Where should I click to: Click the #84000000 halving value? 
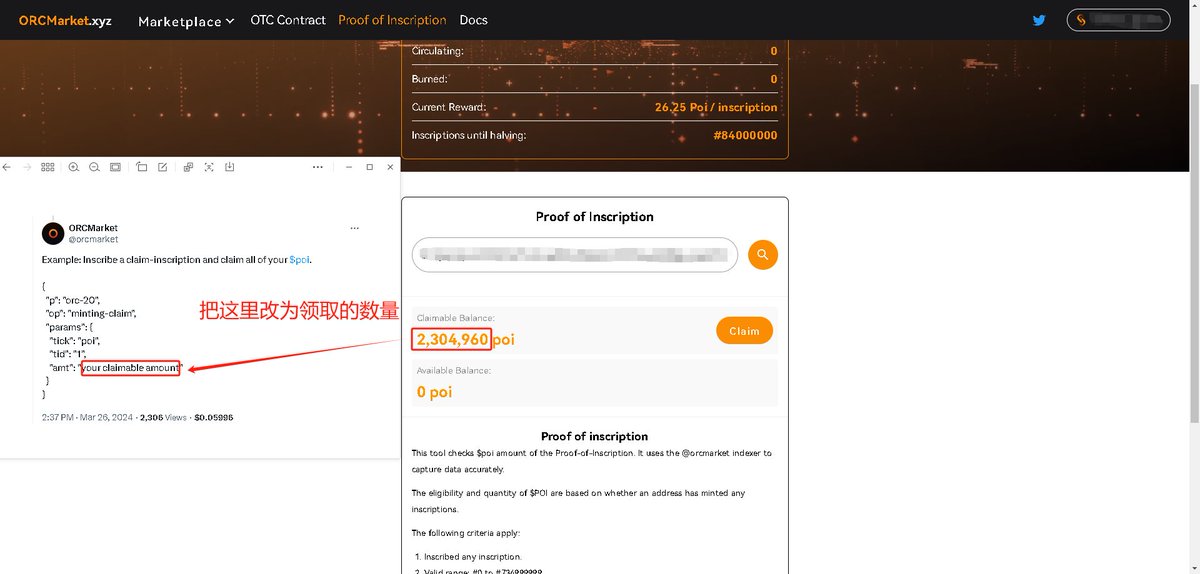(745, 135)
